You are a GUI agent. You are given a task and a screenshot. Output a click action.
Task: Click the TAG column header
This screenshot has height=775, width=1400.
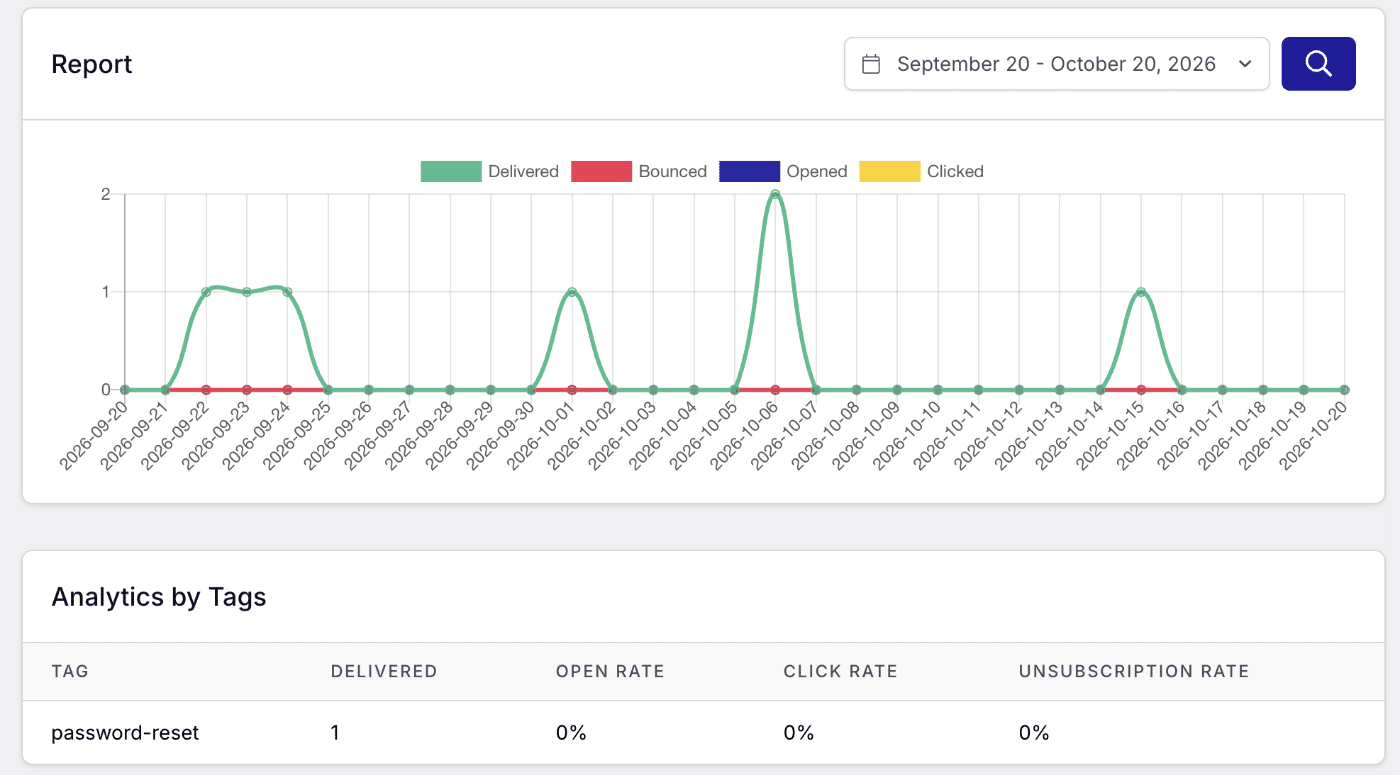(70, 671)
